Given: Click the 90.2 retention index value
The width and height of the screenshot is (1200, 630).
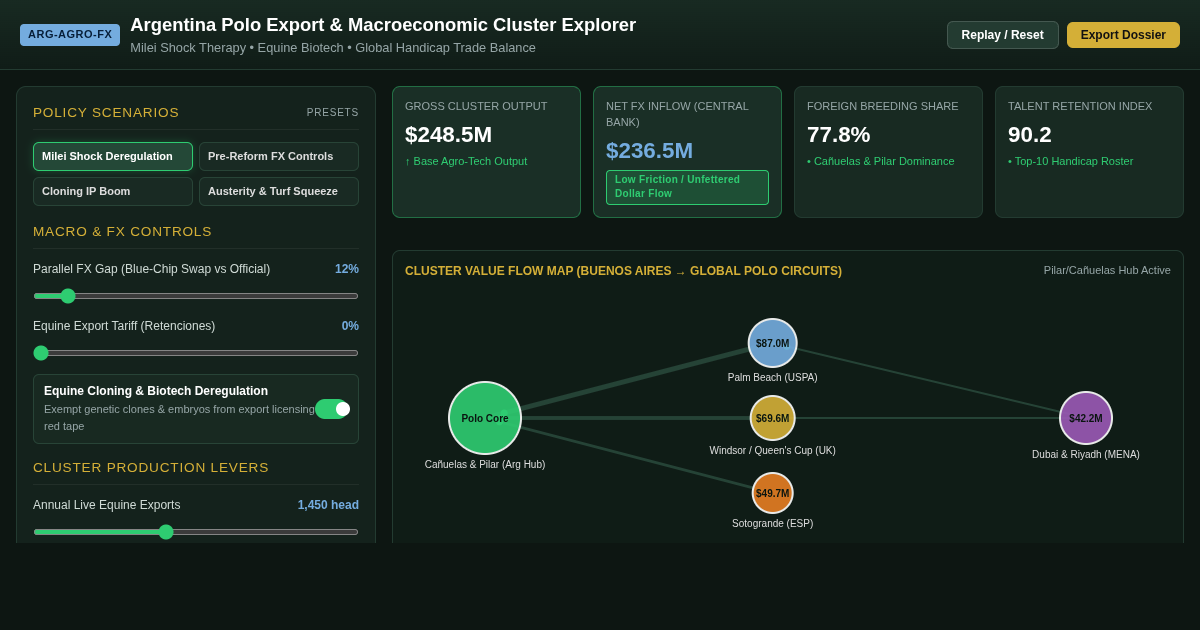Looking at the screenshot, I should tap(1029, 135).
